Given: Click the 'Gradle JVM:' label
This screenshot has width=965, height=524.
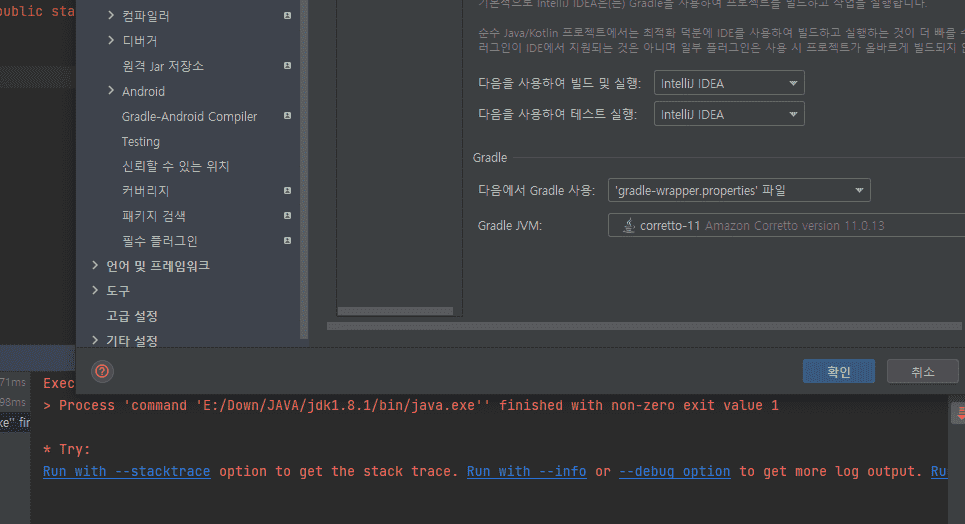Looking at the screenshot, I should coord(510,226).
